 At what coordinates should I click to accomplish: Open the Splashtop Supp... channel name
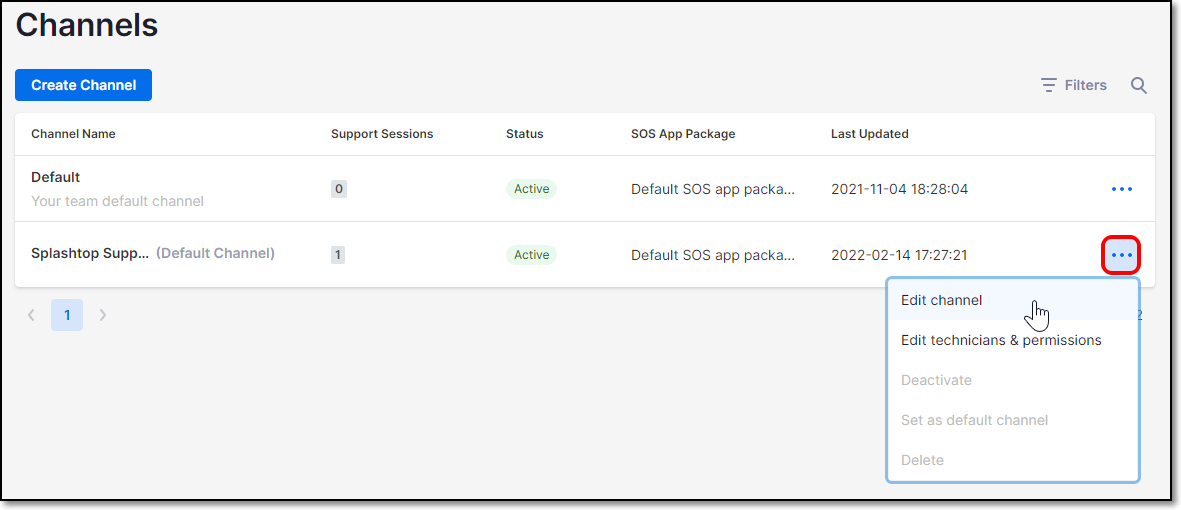tap(90, 254)
